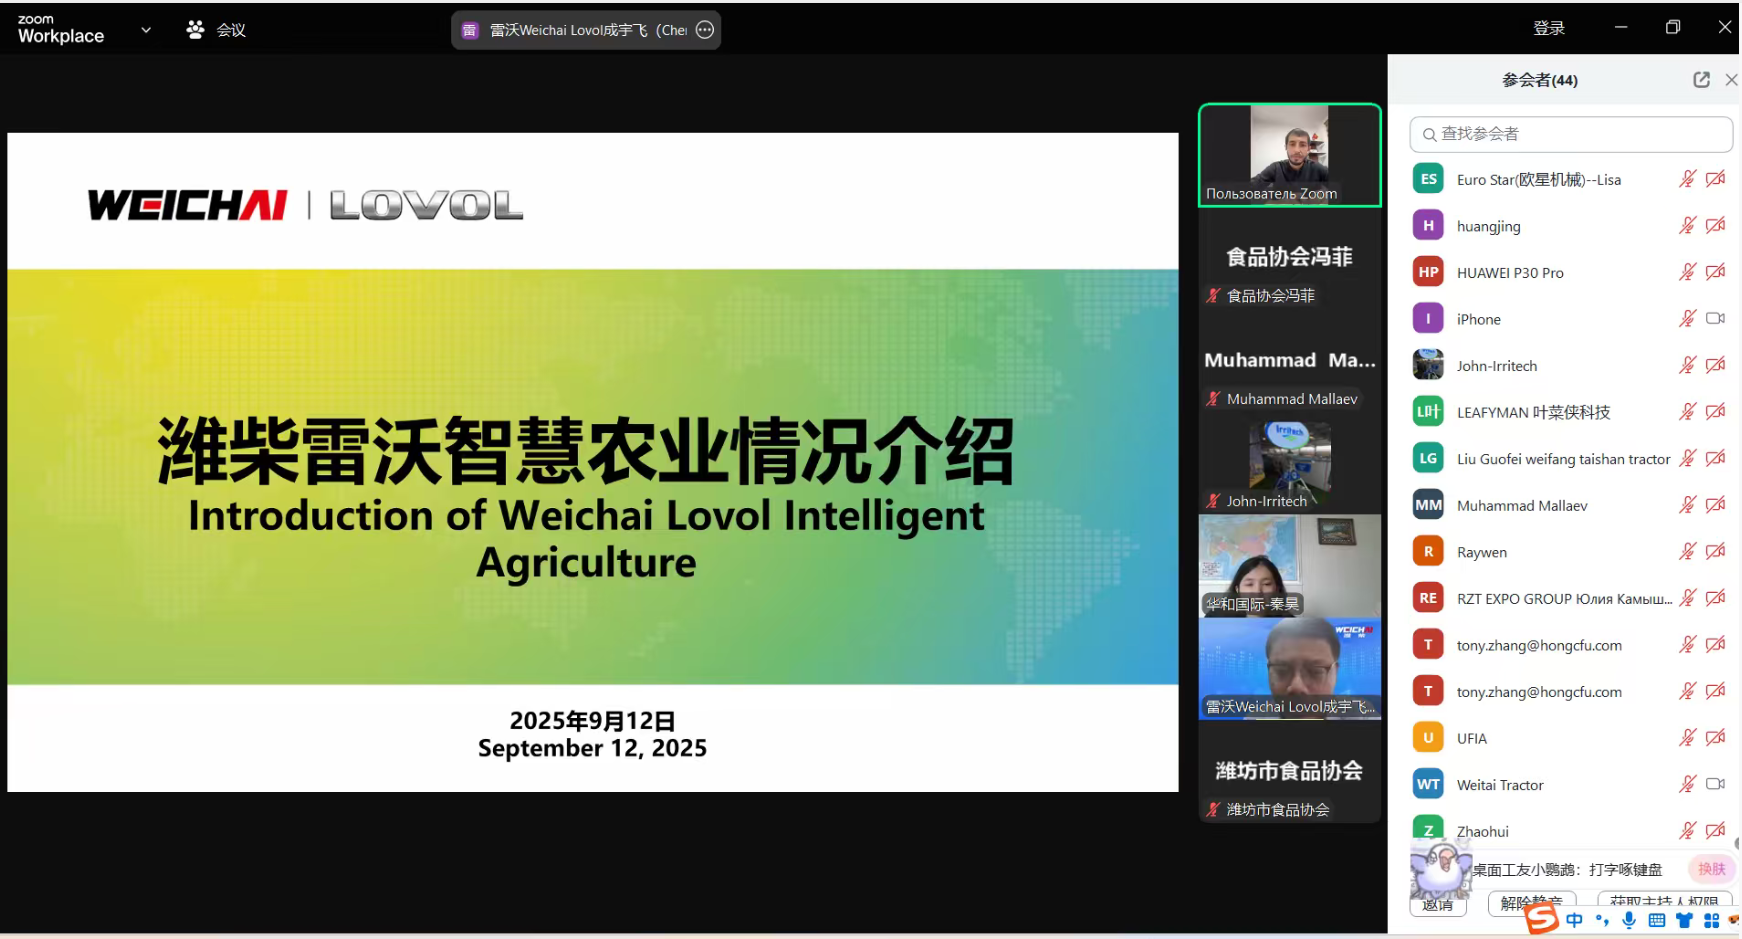Toggle the Sogou punctuation mode icon
The height and width of the screenshot is (939, 1742).
tap(1602, 920)
